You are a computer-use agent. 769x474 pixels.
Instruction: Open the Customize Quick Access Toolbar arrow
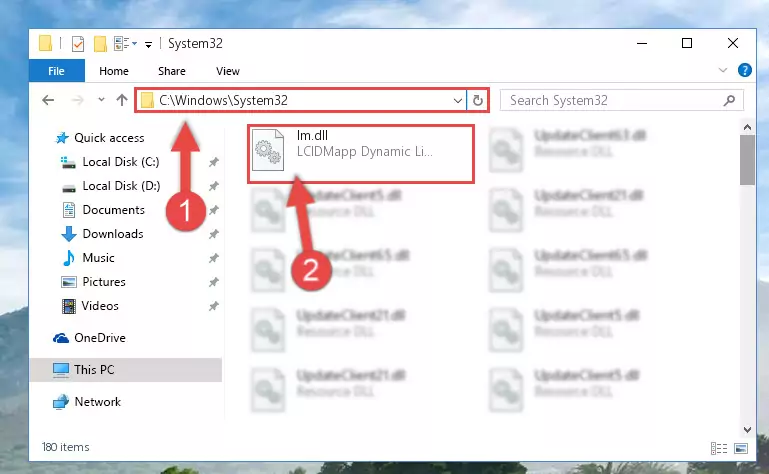pos(148,45)
